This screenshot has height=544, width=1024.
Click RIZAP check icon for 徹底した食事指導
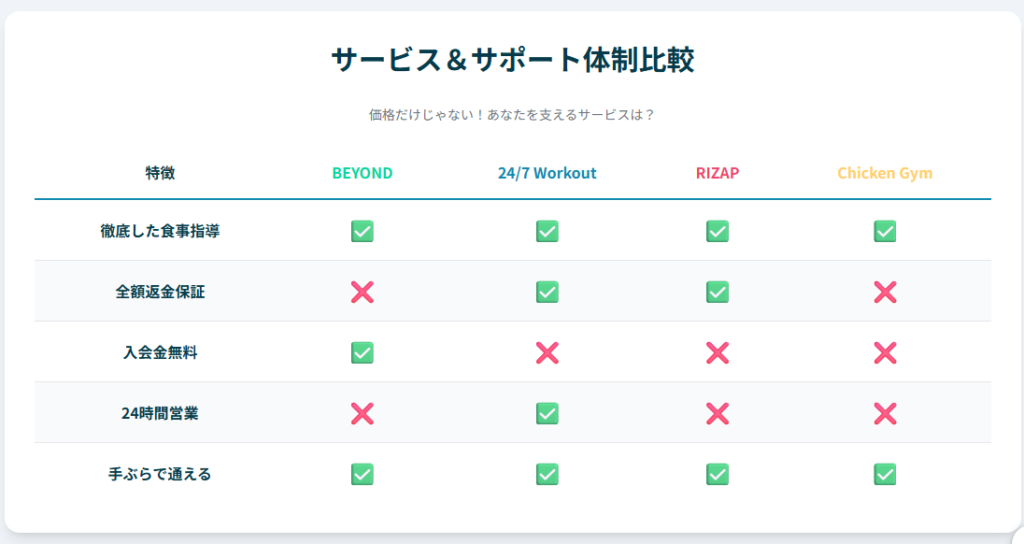(x=717, y=231)
